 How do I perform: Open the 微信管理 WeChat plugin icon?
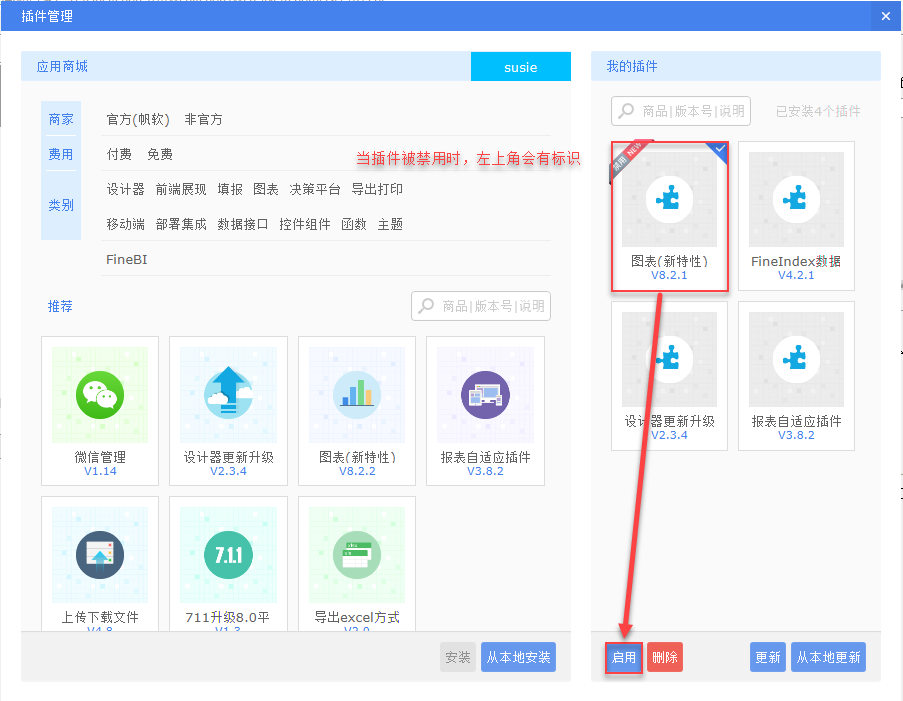[x=100, y=395]
